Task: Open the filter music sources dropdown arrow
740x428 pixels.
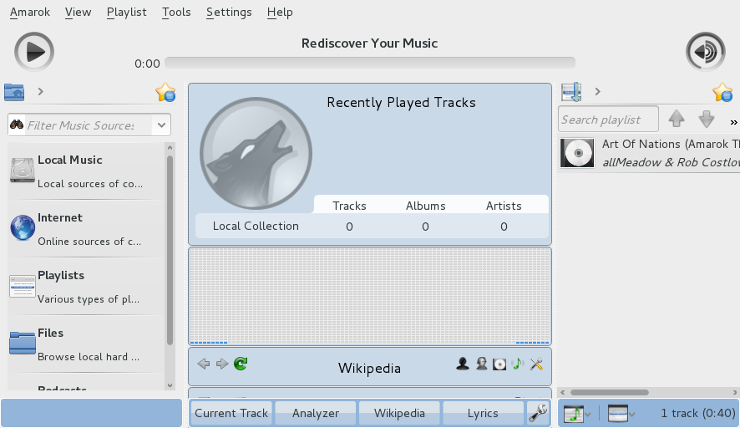Action: 161,125
